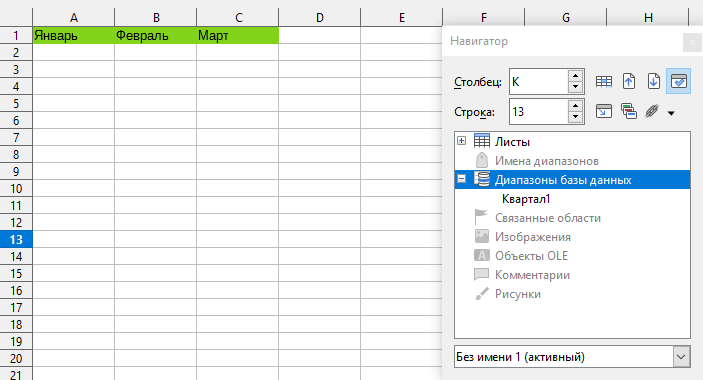Click the brush icon beside Рисунки

[x=482, y=294]
